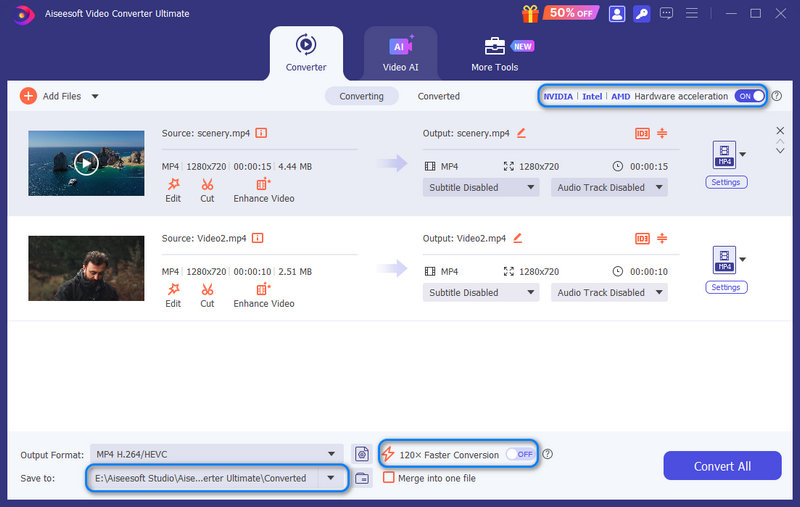This screenshot has width=800, height=507.
Task: Open ID3 metadata editor for scenery.mp4
Action: click(642, 133)
